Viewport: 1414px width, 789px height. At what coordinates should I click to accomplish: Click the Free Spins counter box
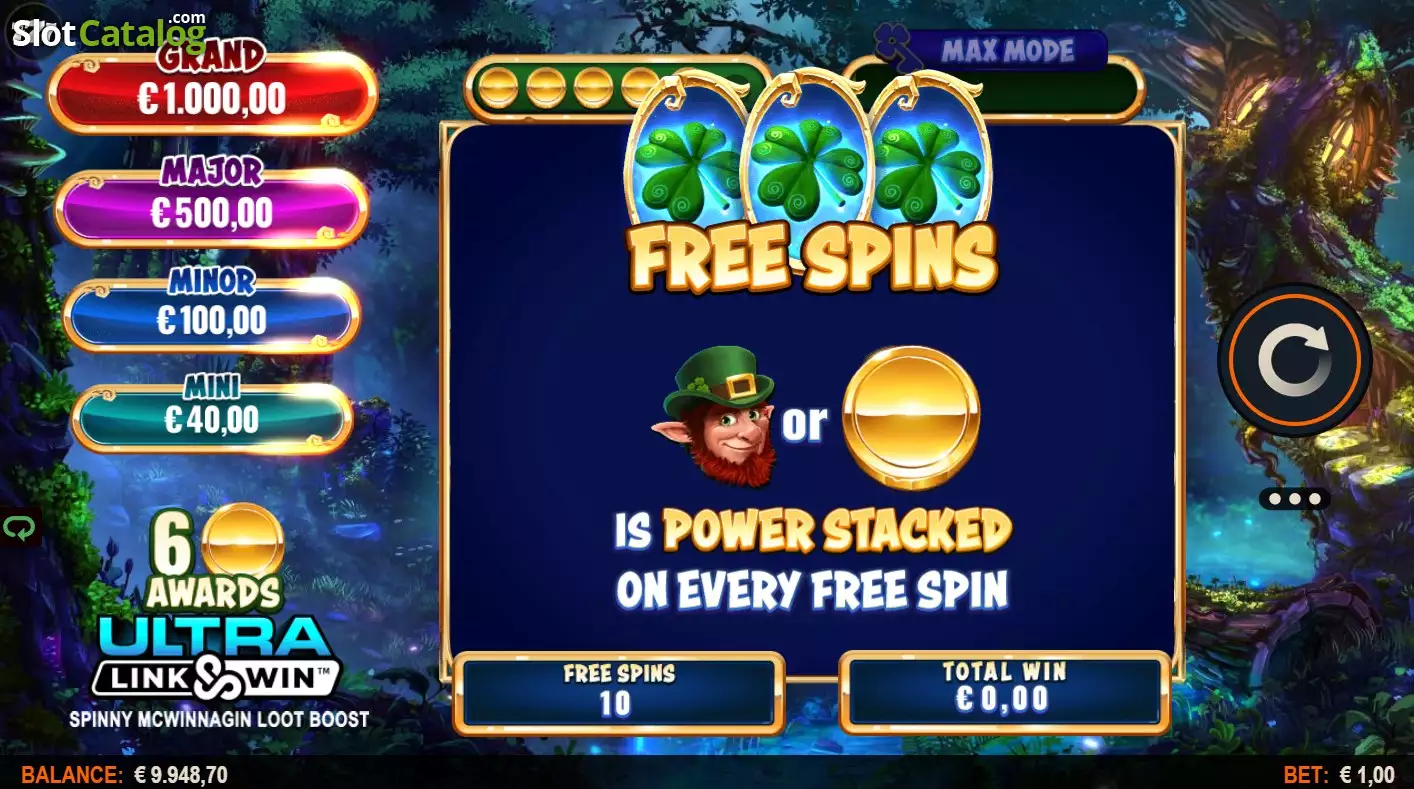(x=619, y=692)
